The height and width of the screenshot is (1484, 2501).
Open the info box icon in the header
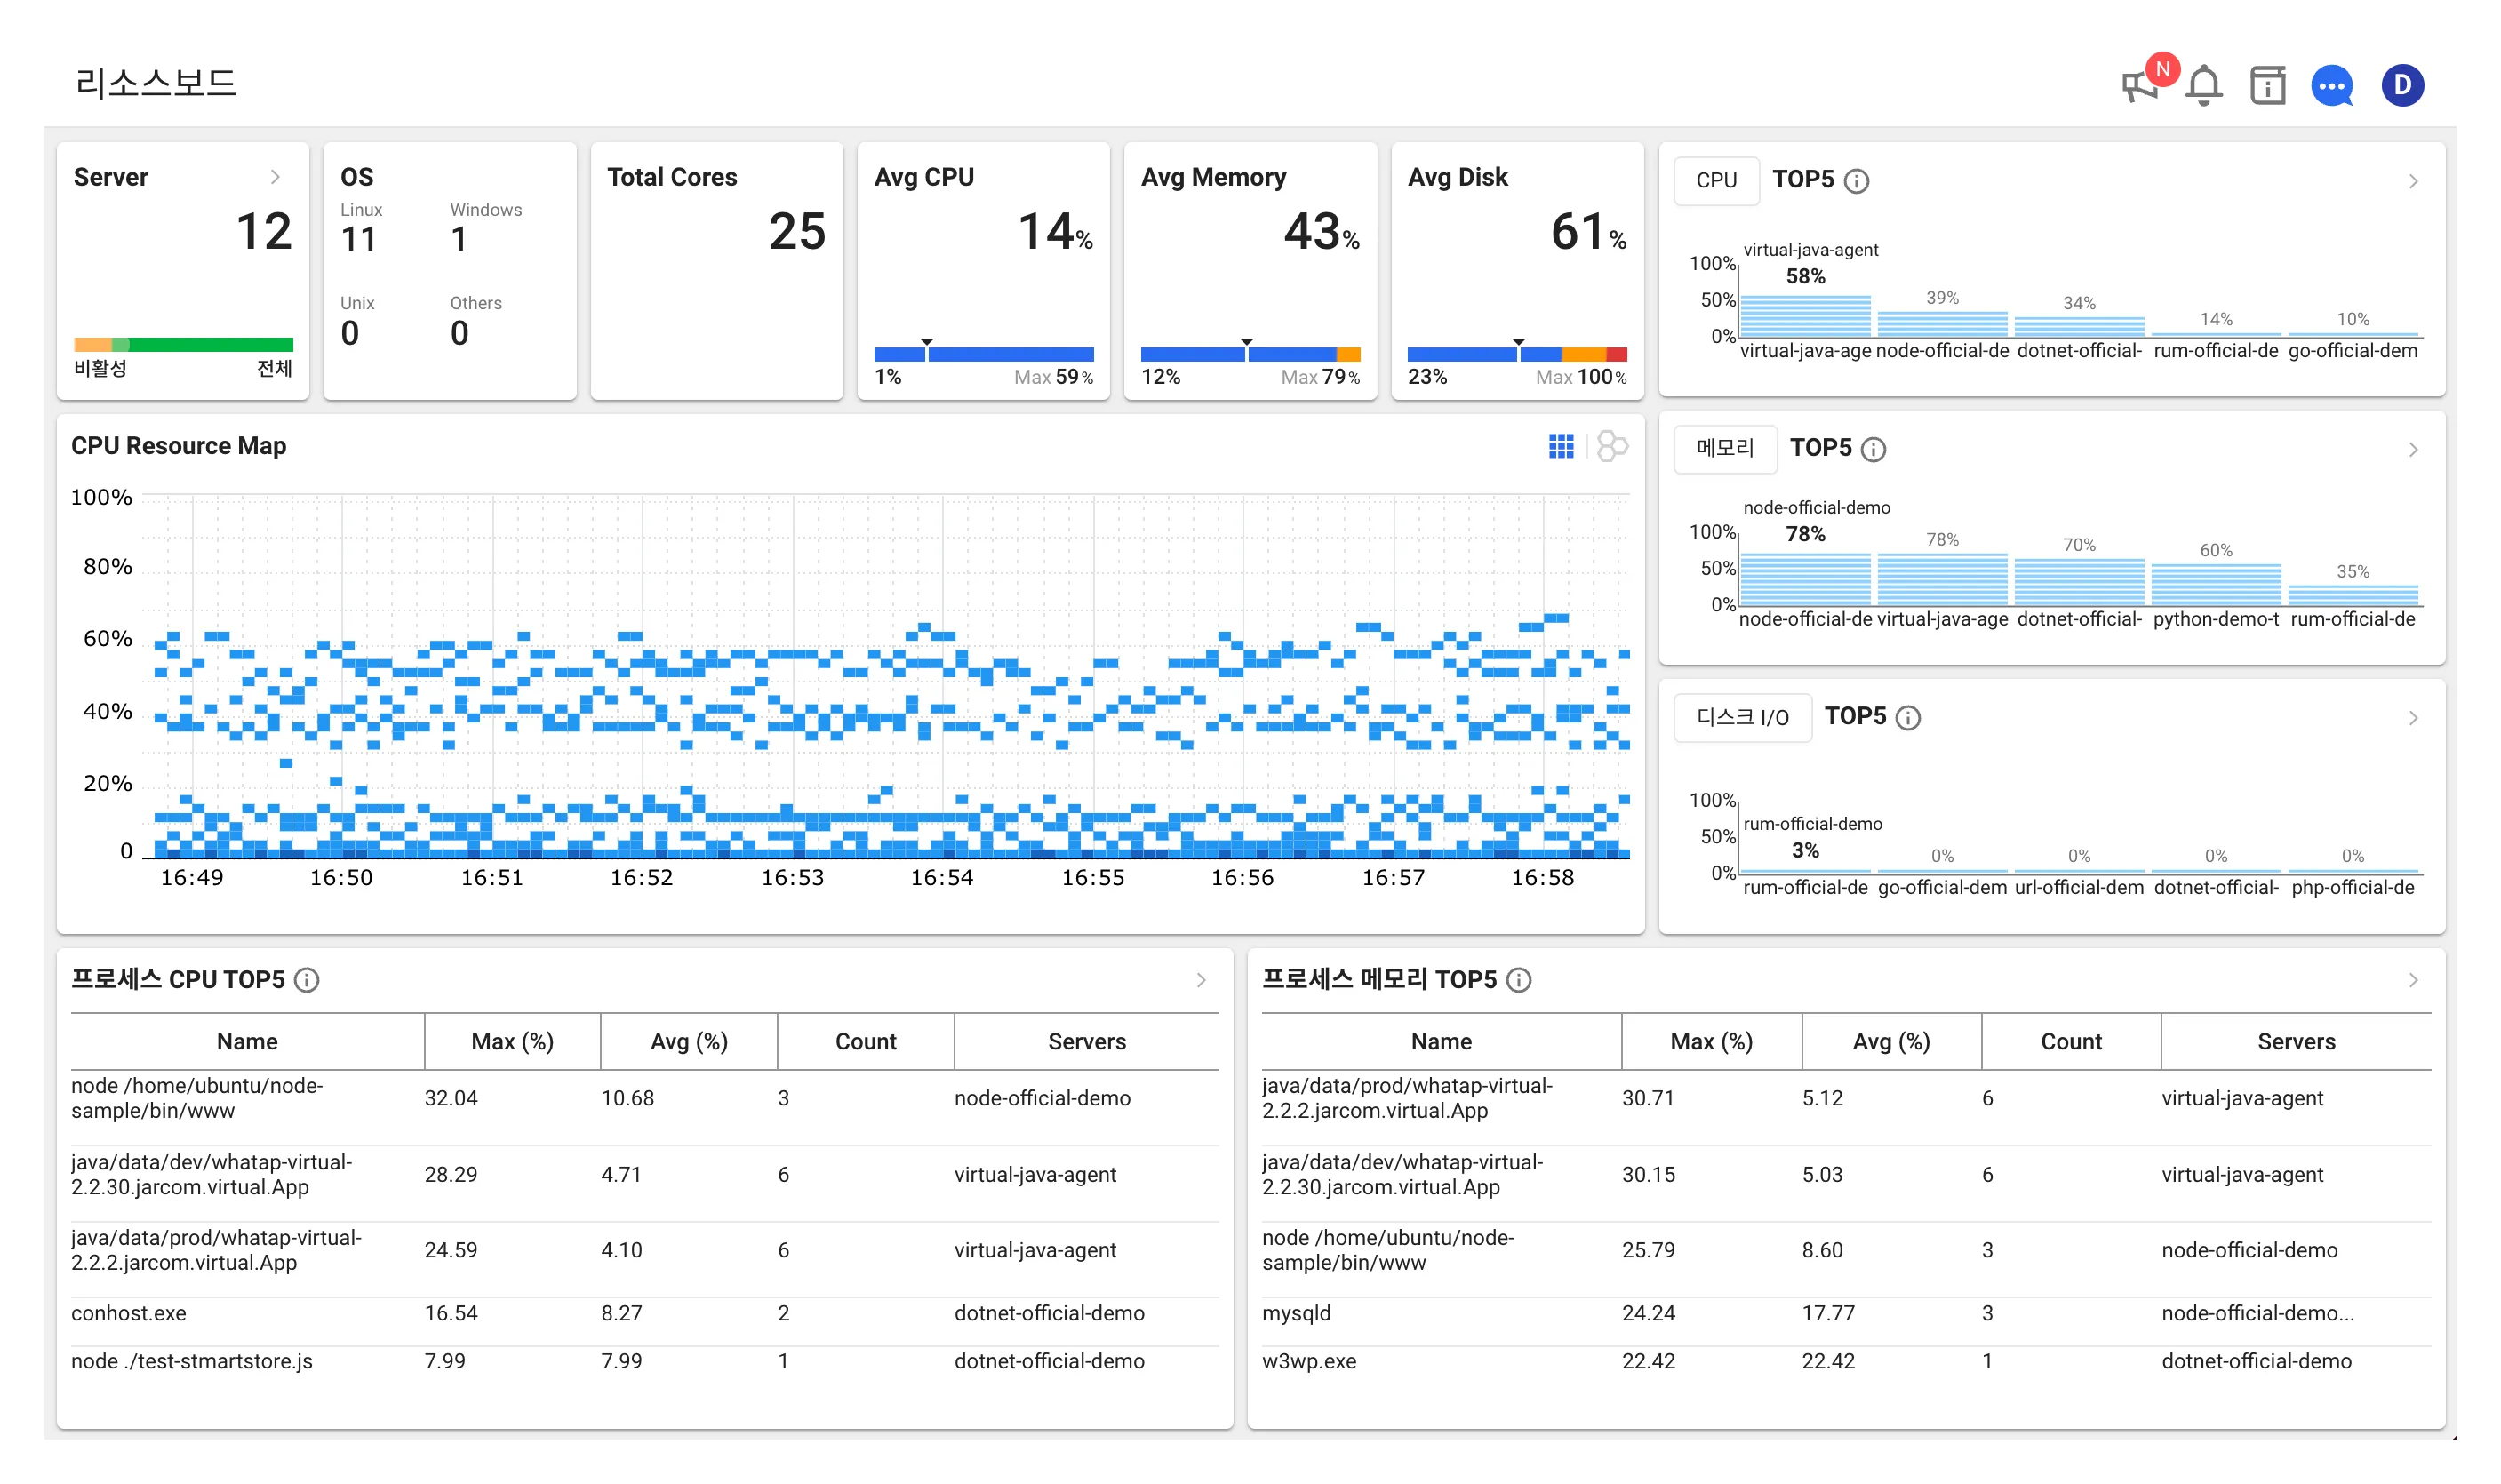(x=2267, y=85)
